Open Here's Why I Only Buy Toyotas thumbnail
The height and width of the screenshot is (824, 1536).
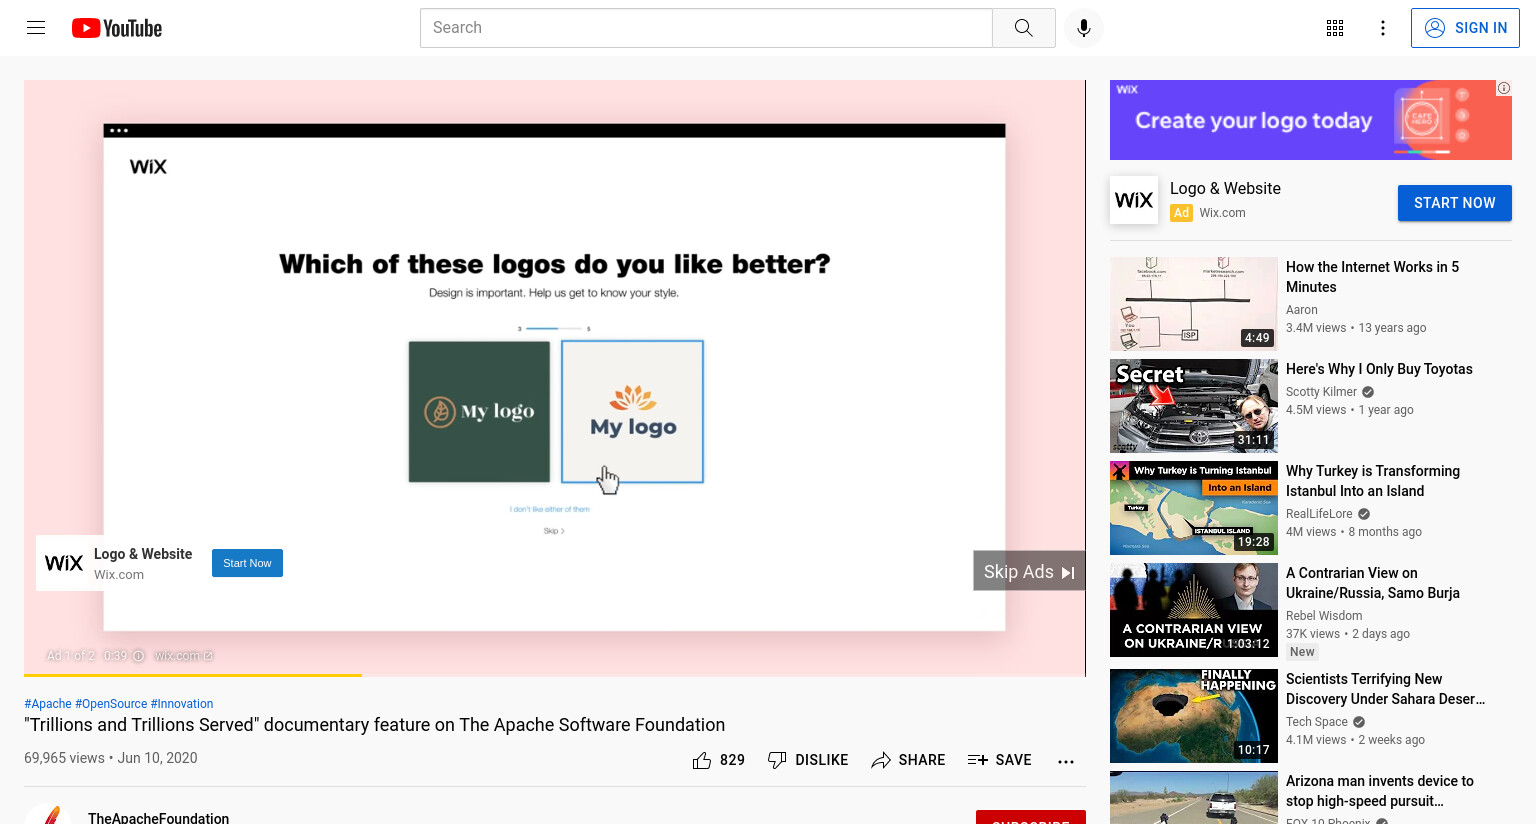point(1194,406)
